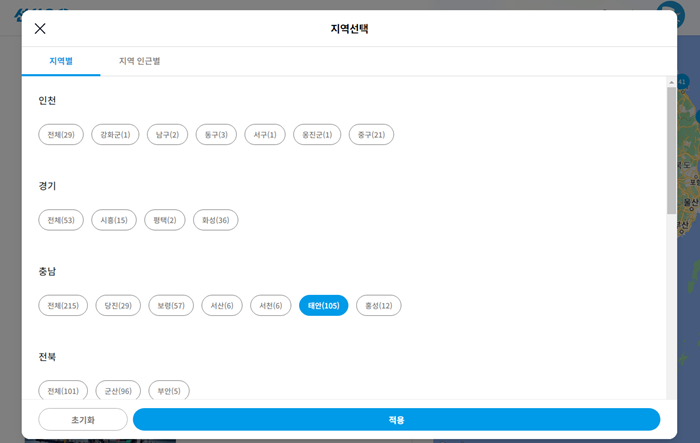This screenshot has height=443, width=700.
Task: Select the 서천(6) region chip
Action: [x=271, y=305]
